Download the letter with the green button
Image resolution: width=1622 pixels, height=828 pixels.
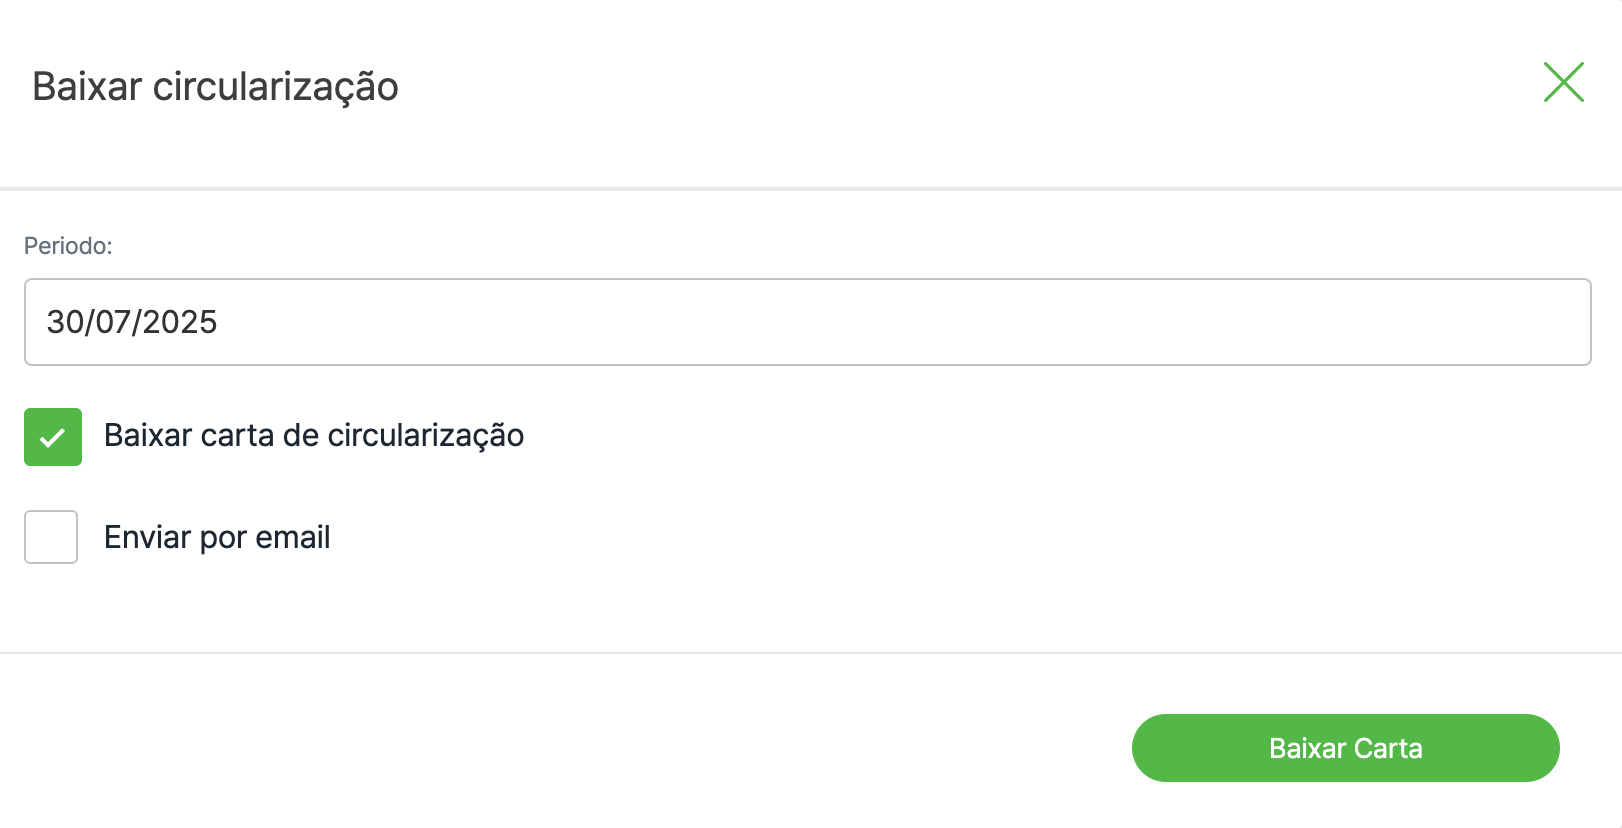1345,748
